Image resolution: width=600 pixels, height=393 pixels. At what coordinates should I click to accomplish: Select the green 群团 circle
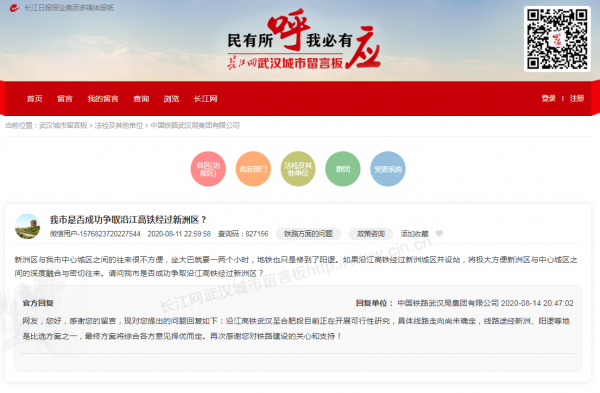[x=343, y=169]
